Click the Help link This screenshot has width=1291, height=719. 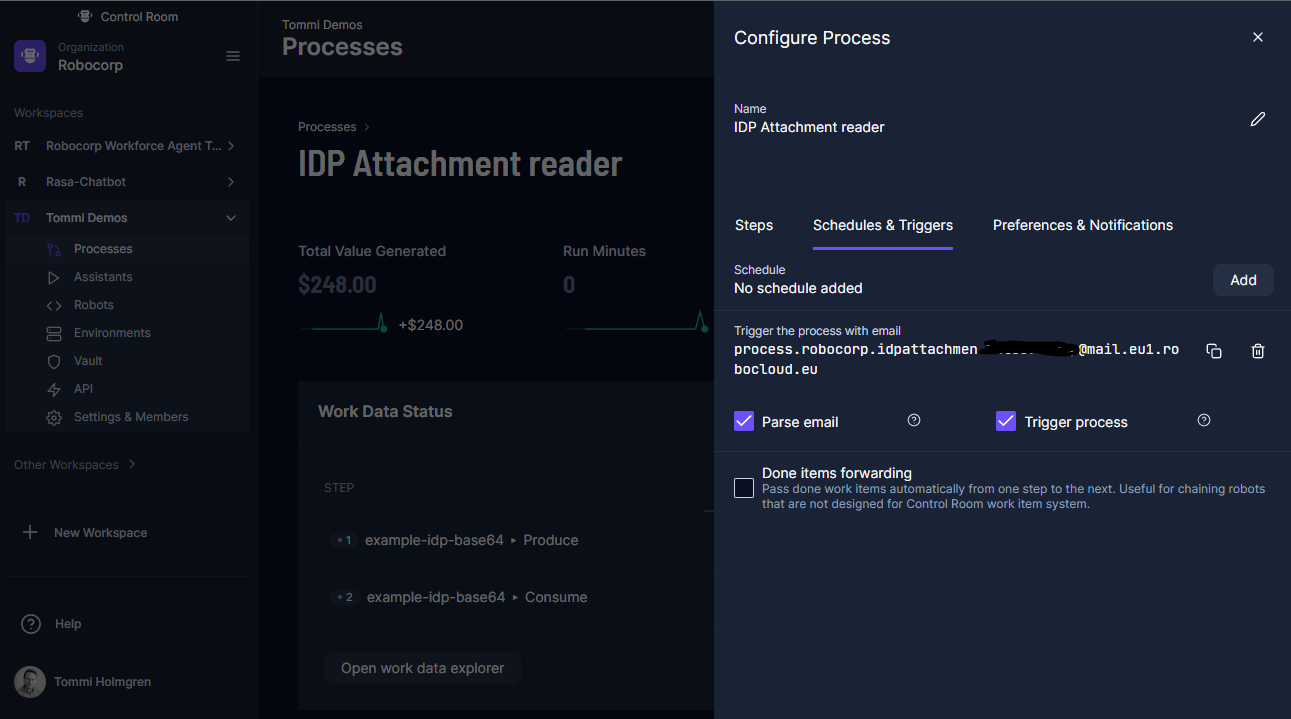(68, 624)
